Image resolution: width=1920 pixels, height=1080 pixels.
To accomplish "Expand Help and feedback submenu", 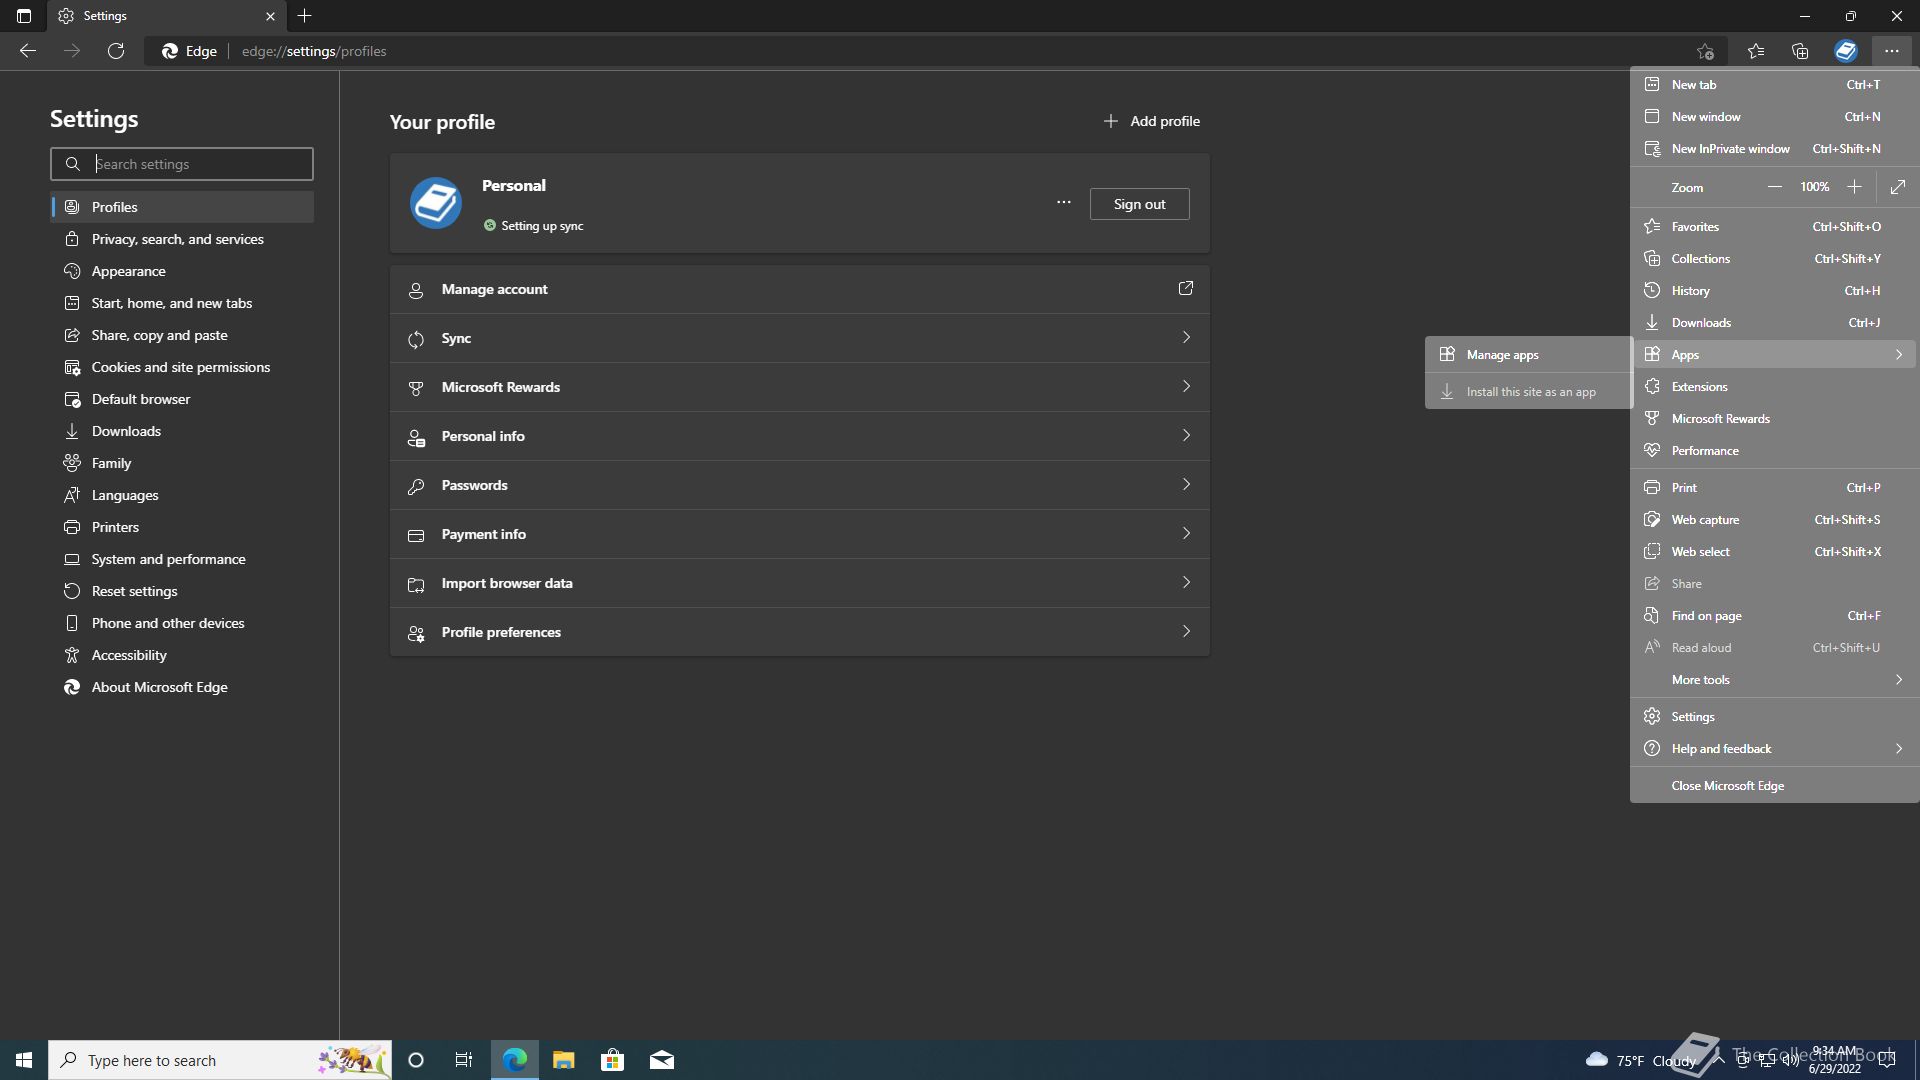I will click(x=1774, y=749).
